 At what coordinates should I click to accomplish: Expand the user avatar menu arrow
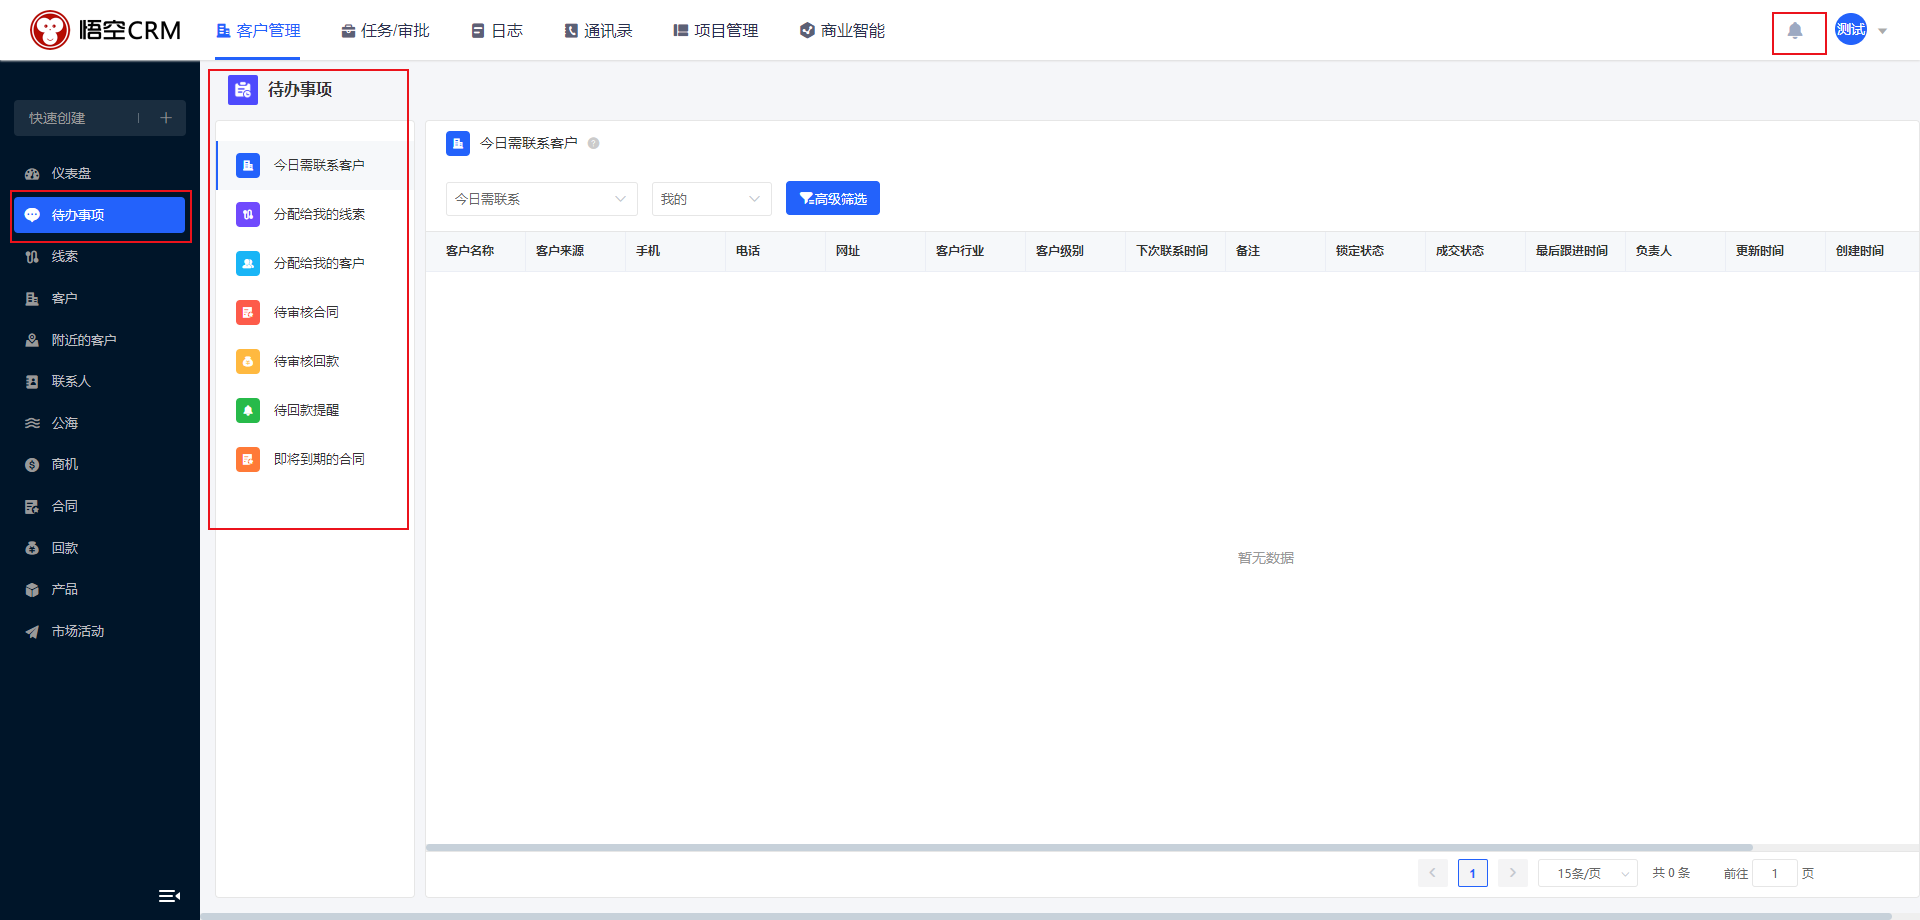click(x=1882, y=31)
